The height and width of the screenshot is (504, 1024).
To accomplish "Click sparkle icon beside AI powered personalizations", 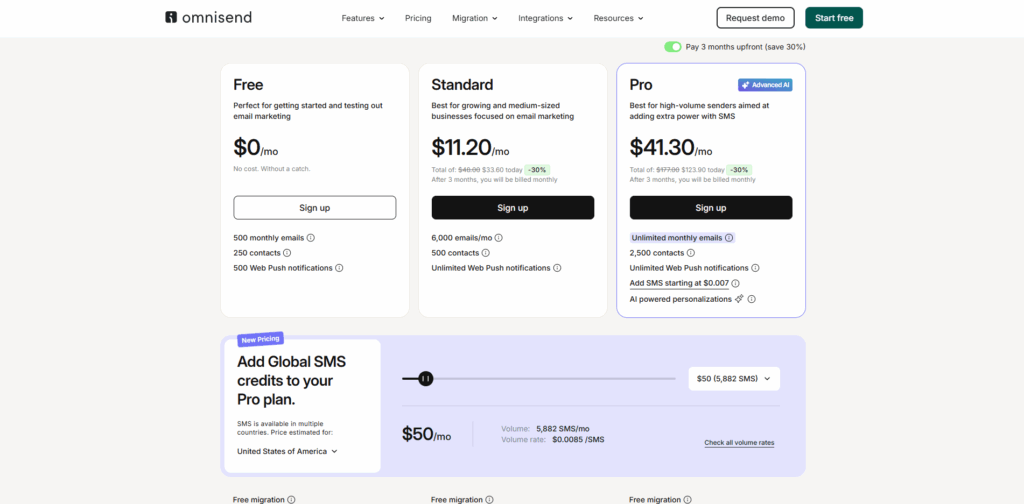I will [x=739, y=299].
